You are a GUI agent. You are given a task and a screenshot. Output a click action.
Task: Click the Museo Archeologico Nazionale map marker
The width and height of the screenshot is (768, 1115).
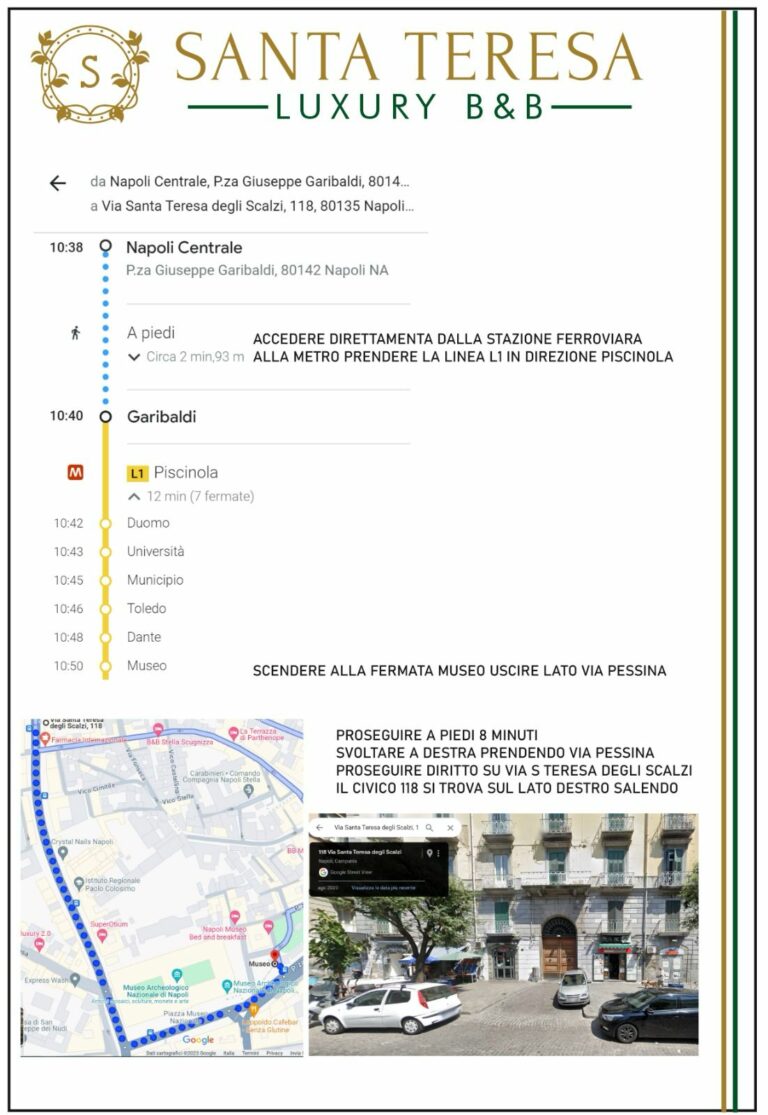point(177,974)
